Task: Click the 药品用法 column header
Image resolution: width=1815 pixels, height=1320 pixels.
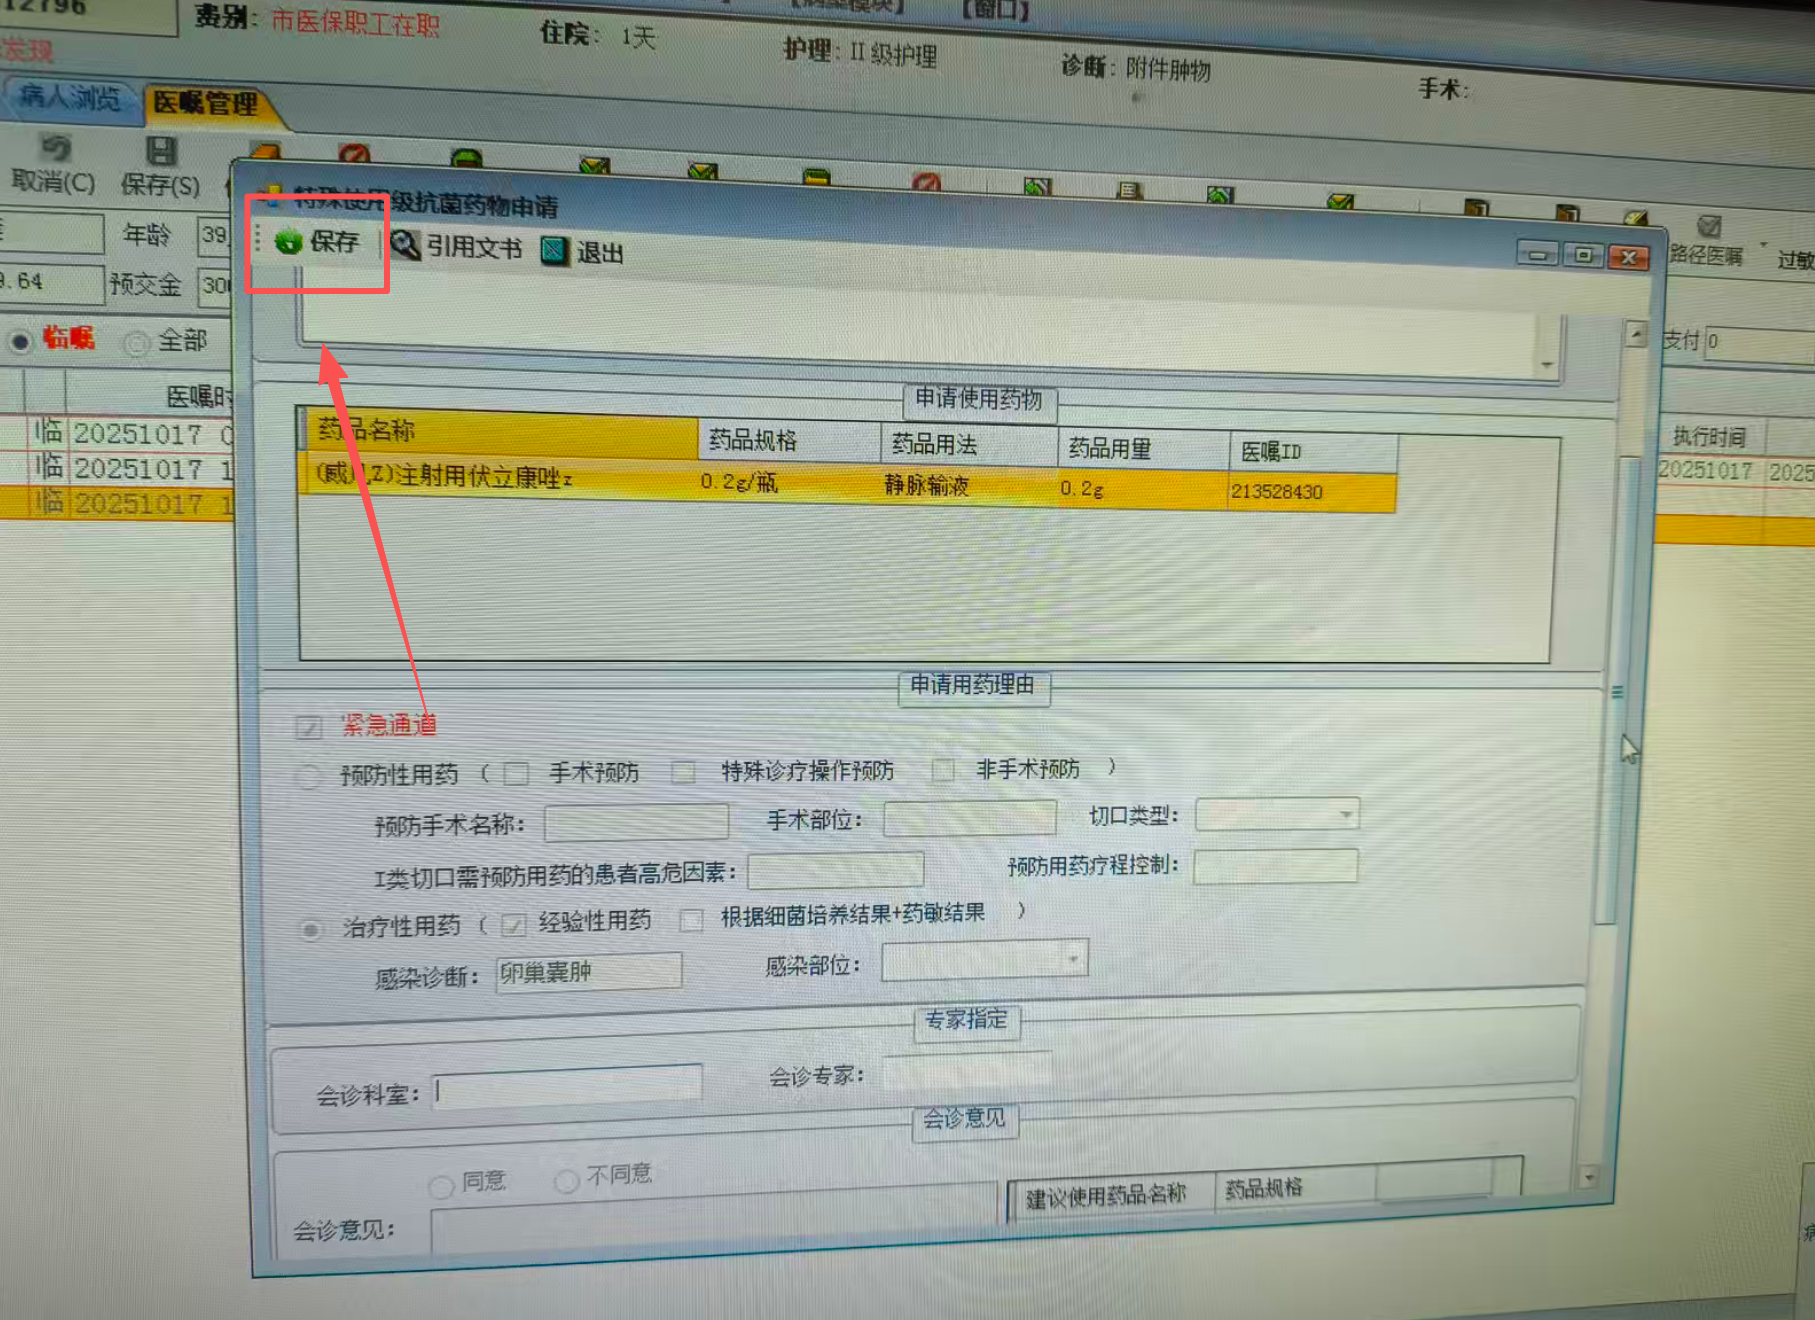Action: click(x=969, y=444)
